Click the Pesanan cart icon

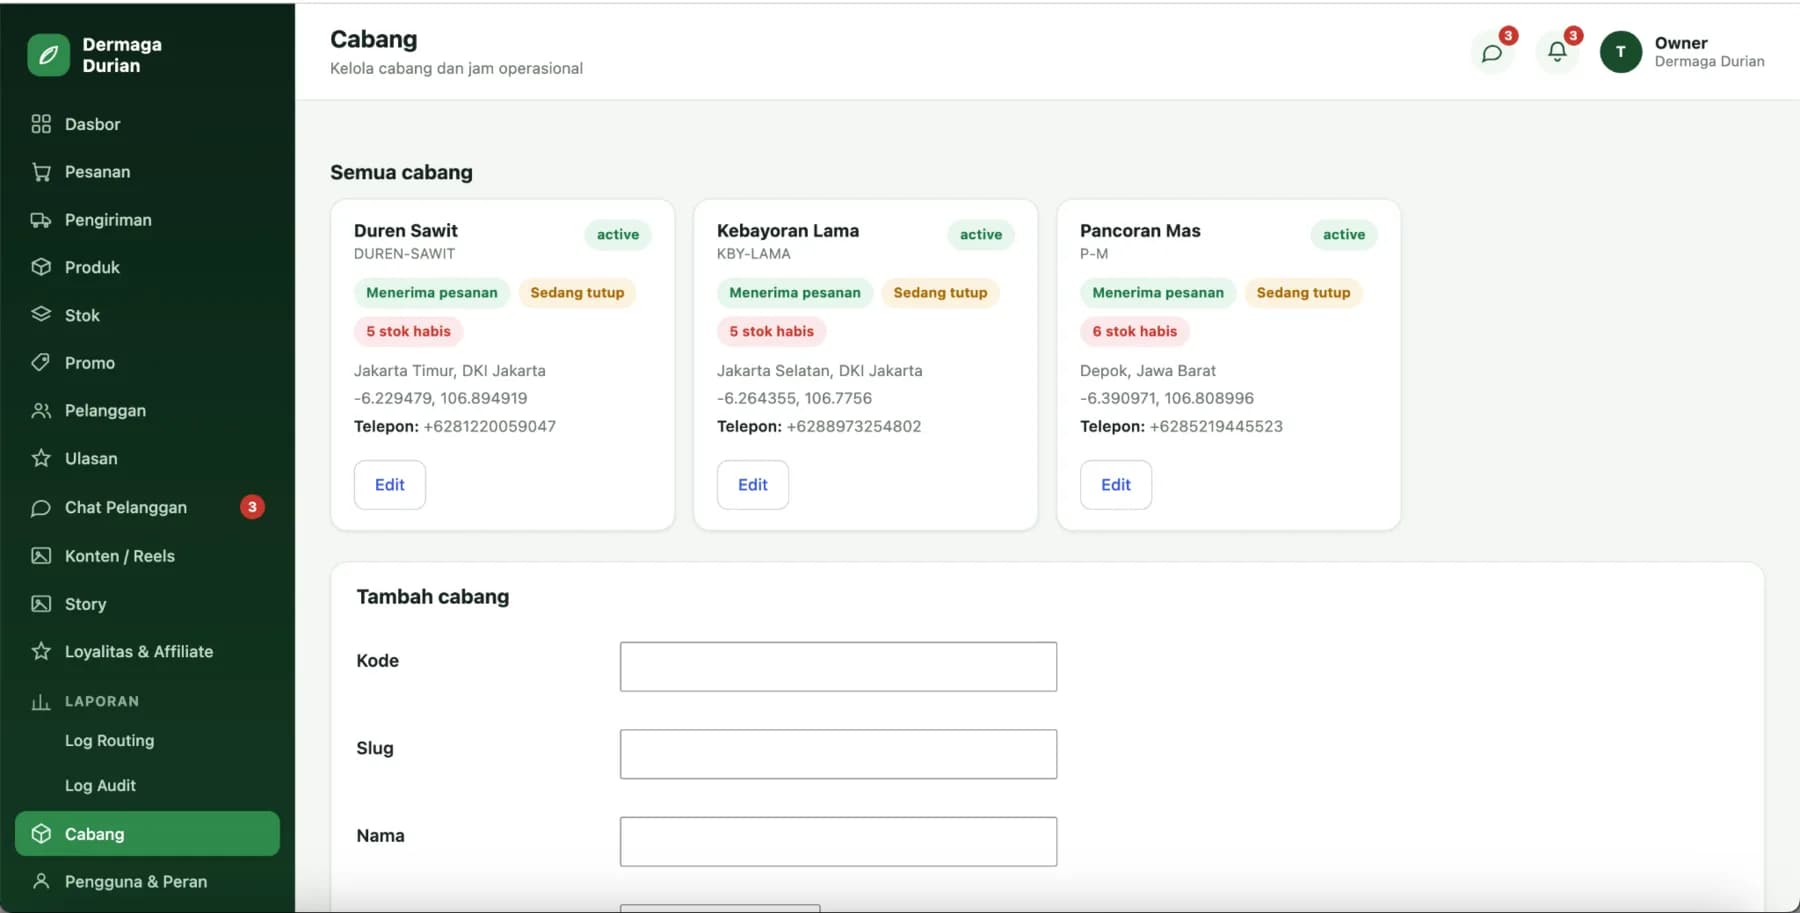click(x=41, y=172)
